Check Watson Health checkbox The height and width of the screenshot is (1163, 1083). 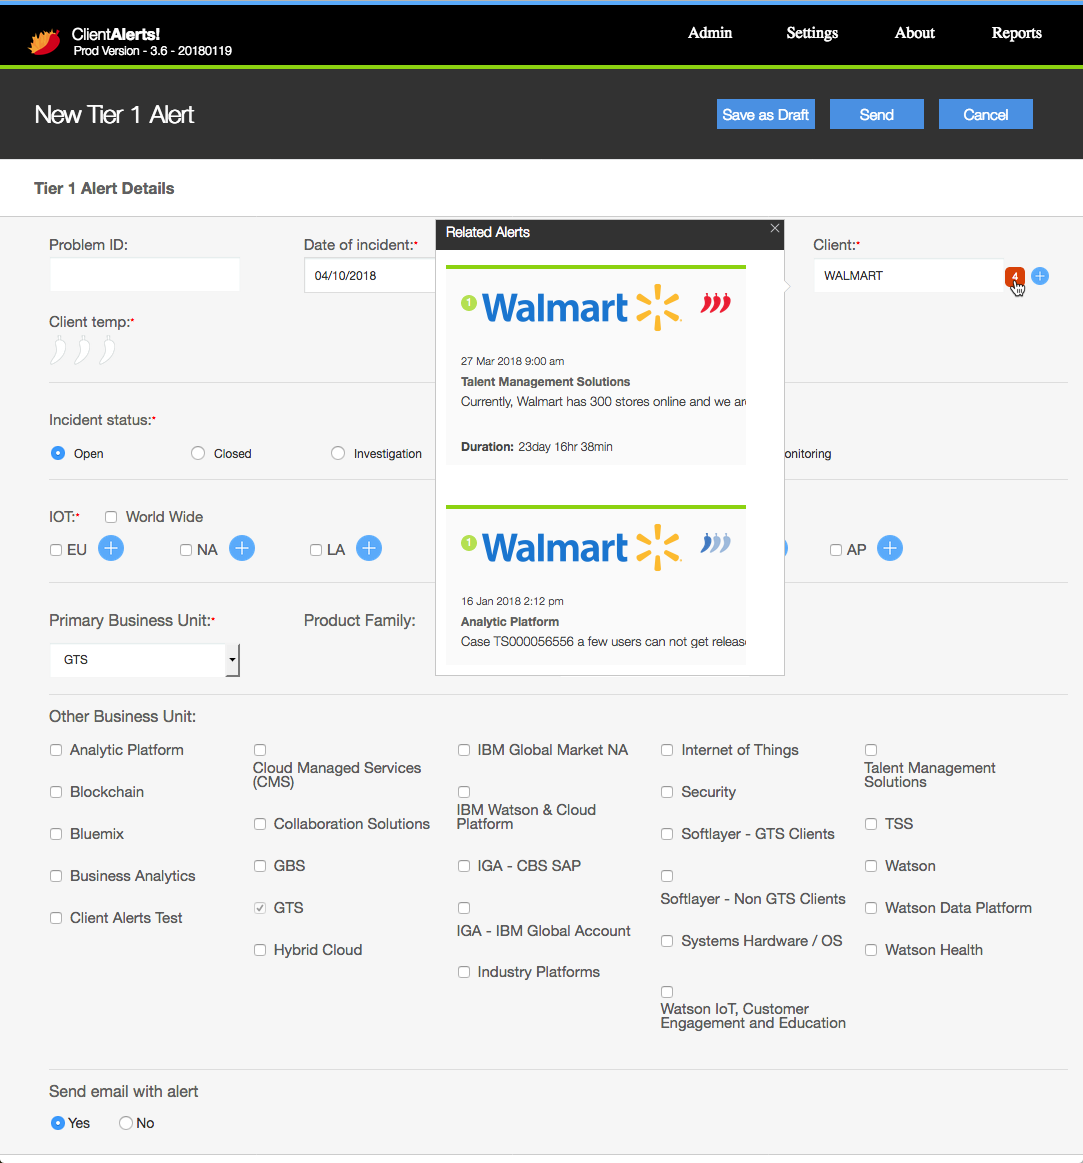(x=871, y=950)
